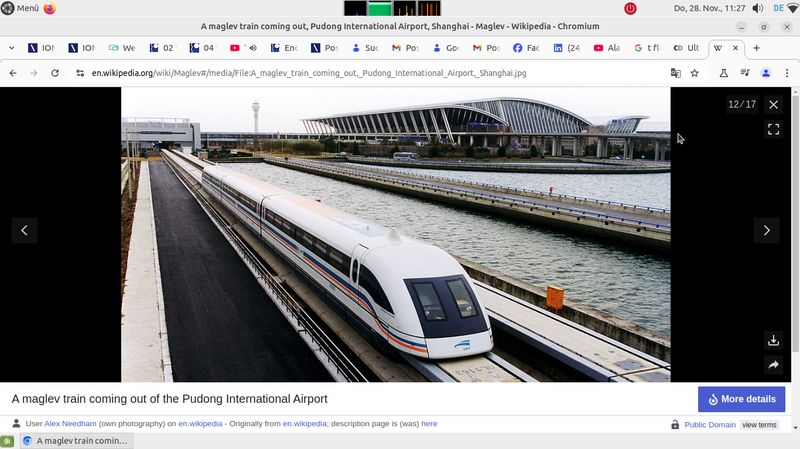Click the translate page icon
The height and width of the screenshot is (449, 800).
[675, 73]
